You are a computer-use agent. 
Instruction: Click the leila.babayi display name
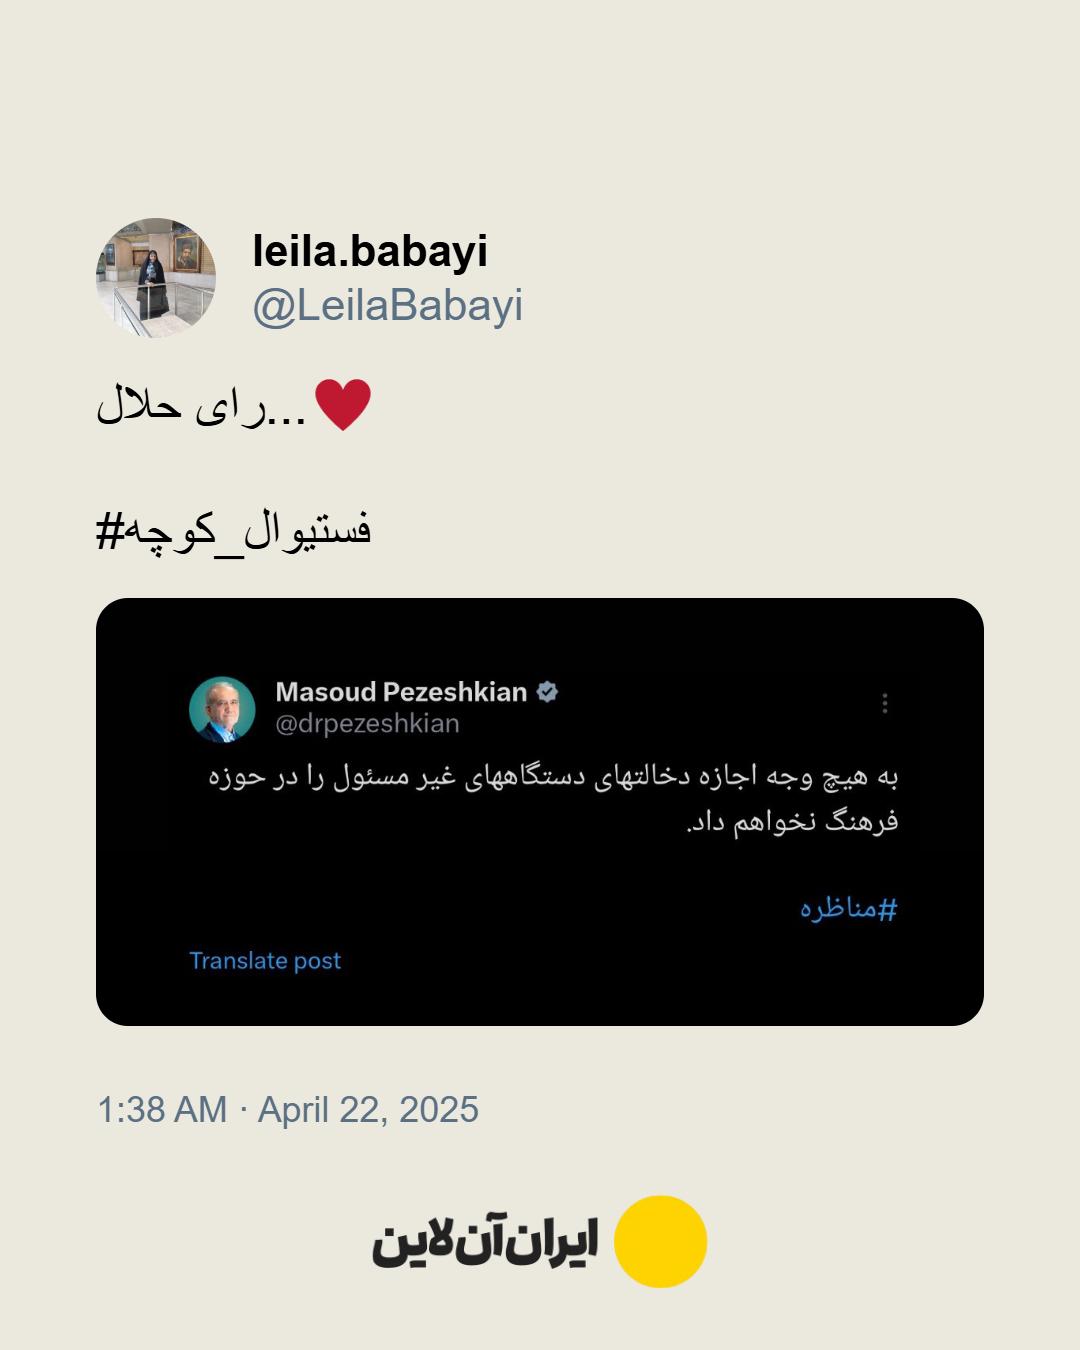click(370, 251)
